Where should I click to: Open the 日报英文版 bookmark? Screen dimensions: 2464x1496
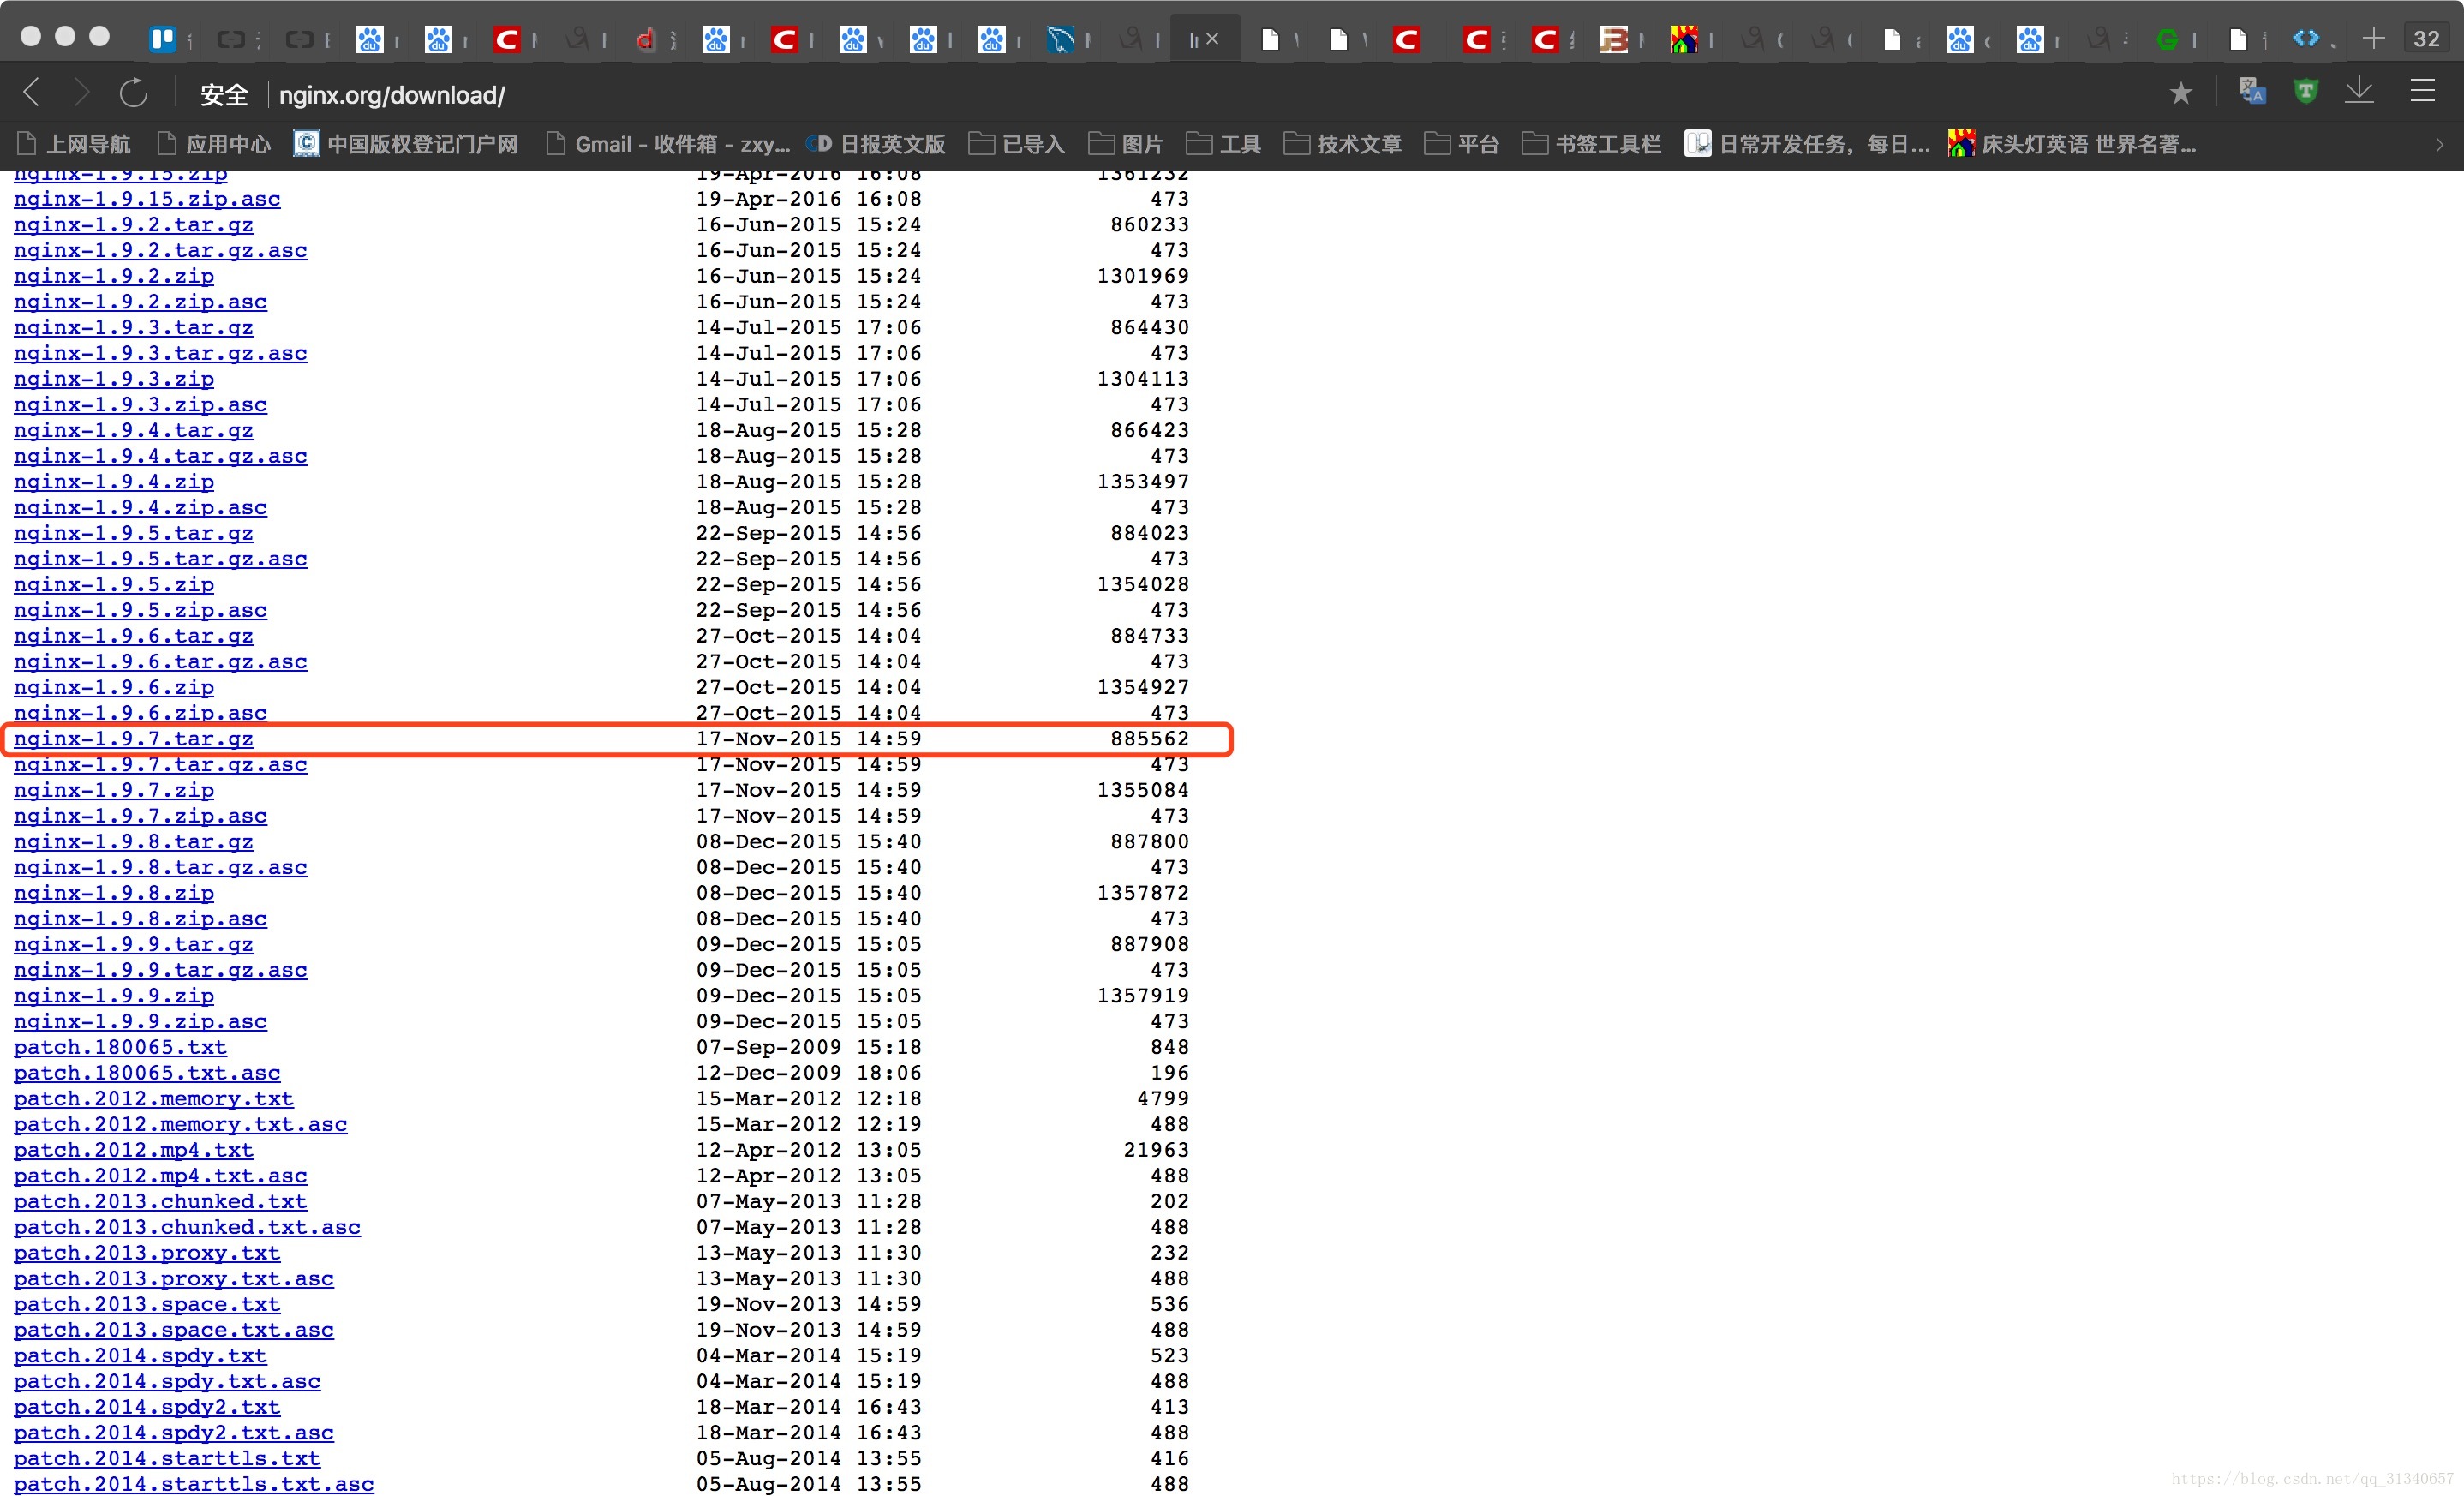[x=875, y=144]
